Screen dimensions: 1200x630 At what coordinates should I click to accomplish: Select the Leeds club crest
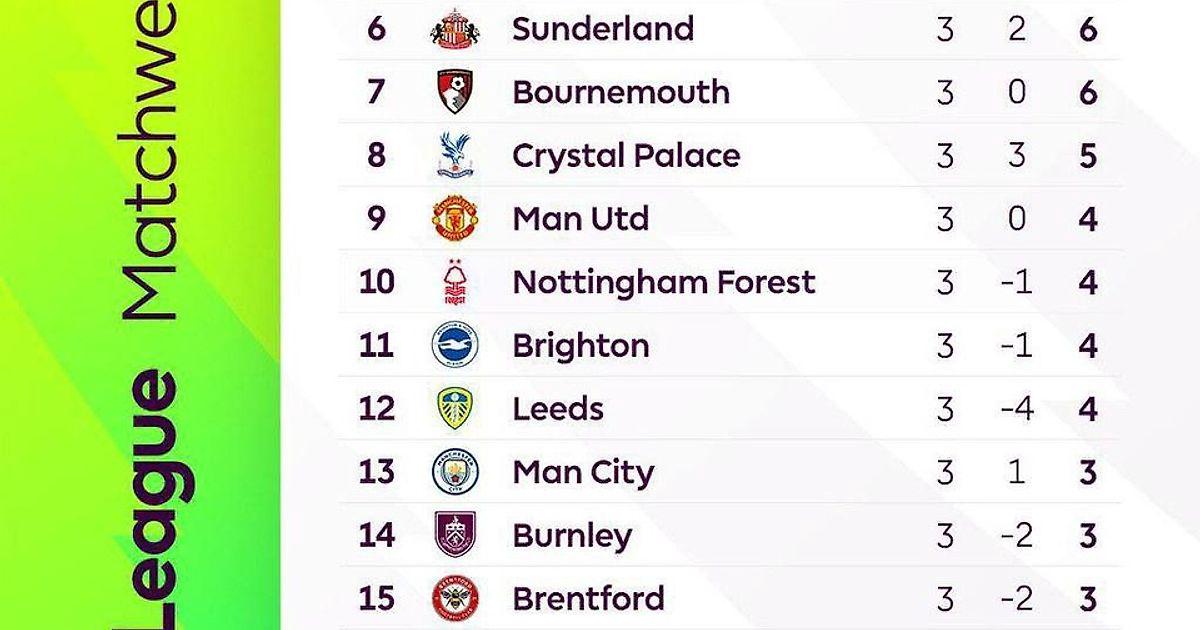pos(455,408)
